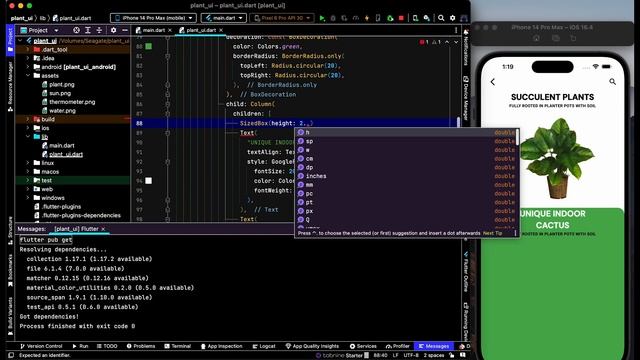Click the tabnine Starter status bar widget

(342, 356)
